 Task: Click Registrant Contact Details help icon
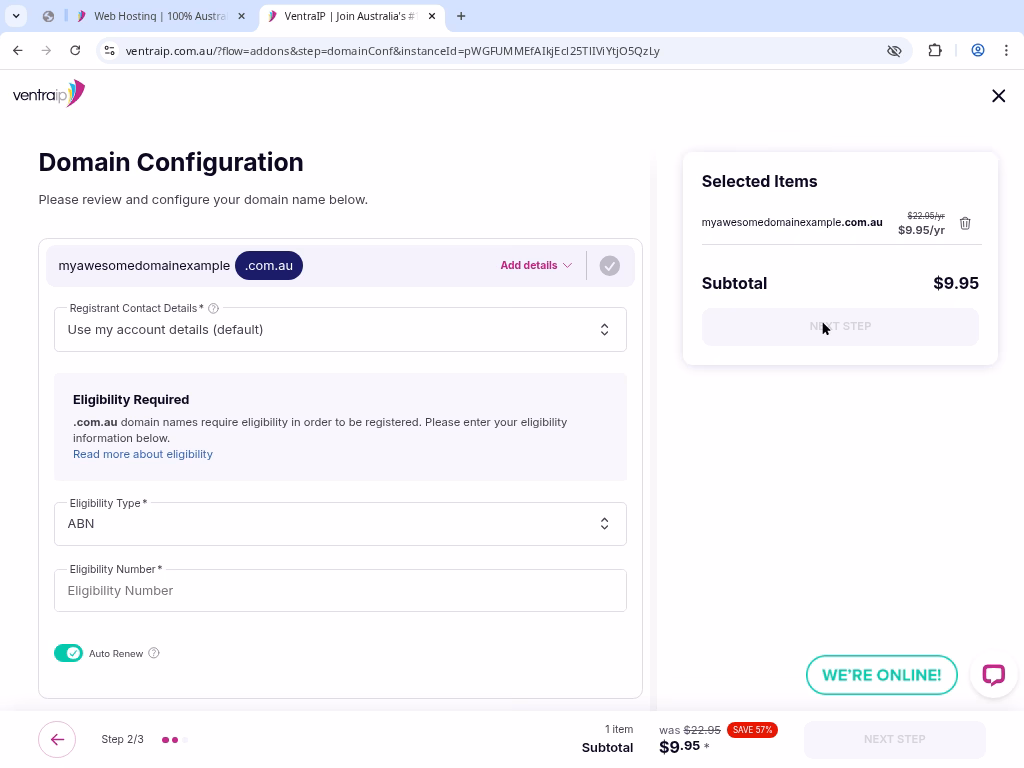pos(213,309)
